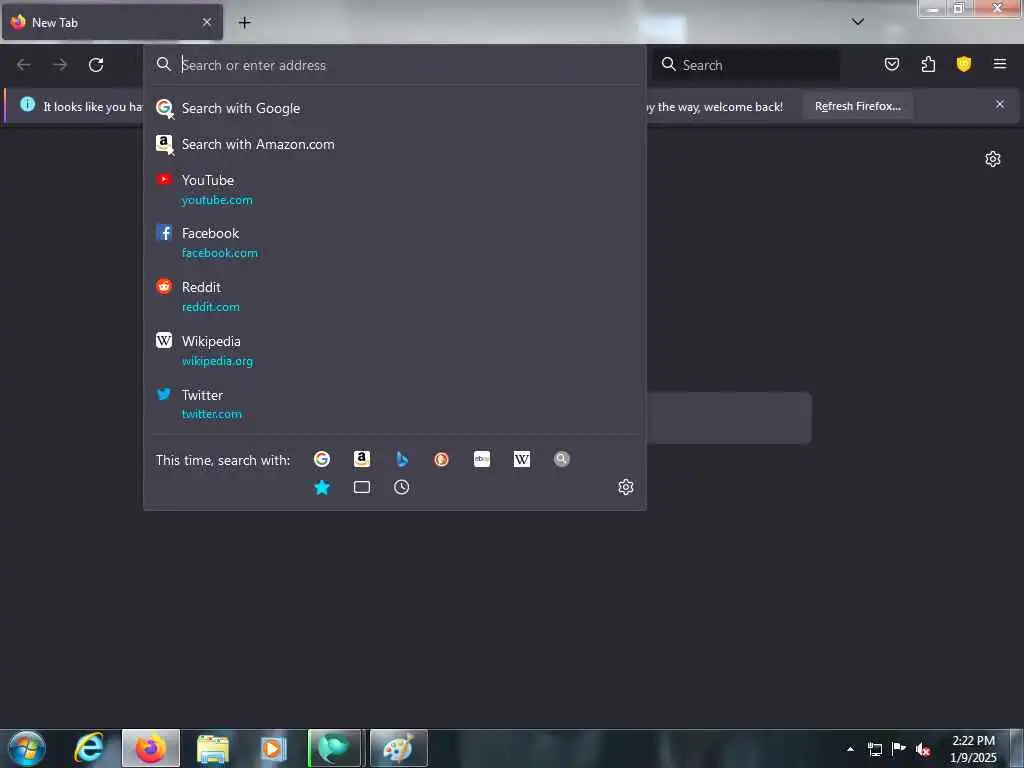Select Google one-off search engine icon

click(322, 459)
